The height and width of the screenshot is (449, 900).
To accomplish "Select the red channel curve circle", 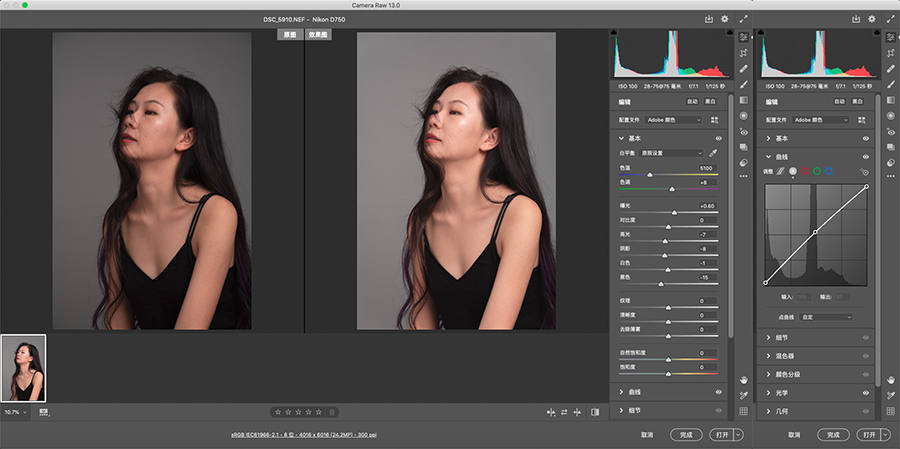I will [805, 172].
